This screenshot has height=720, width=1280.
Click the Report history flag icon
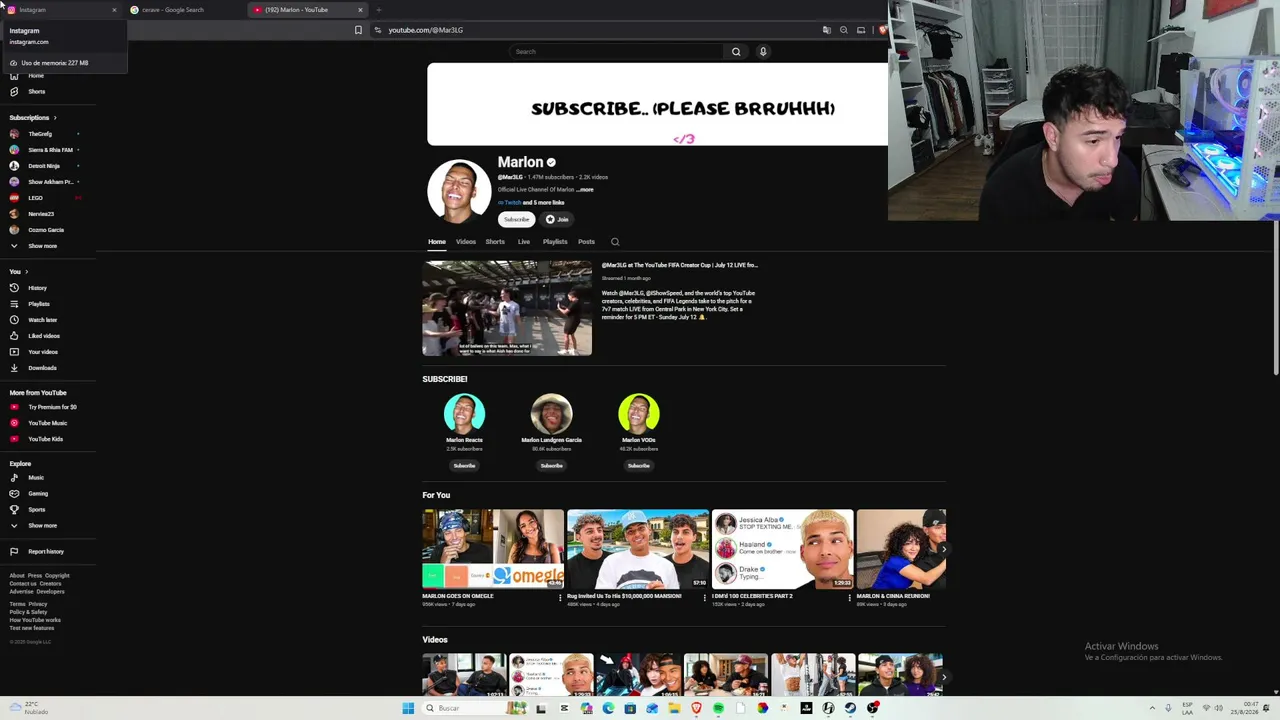[x=14, y=552]
